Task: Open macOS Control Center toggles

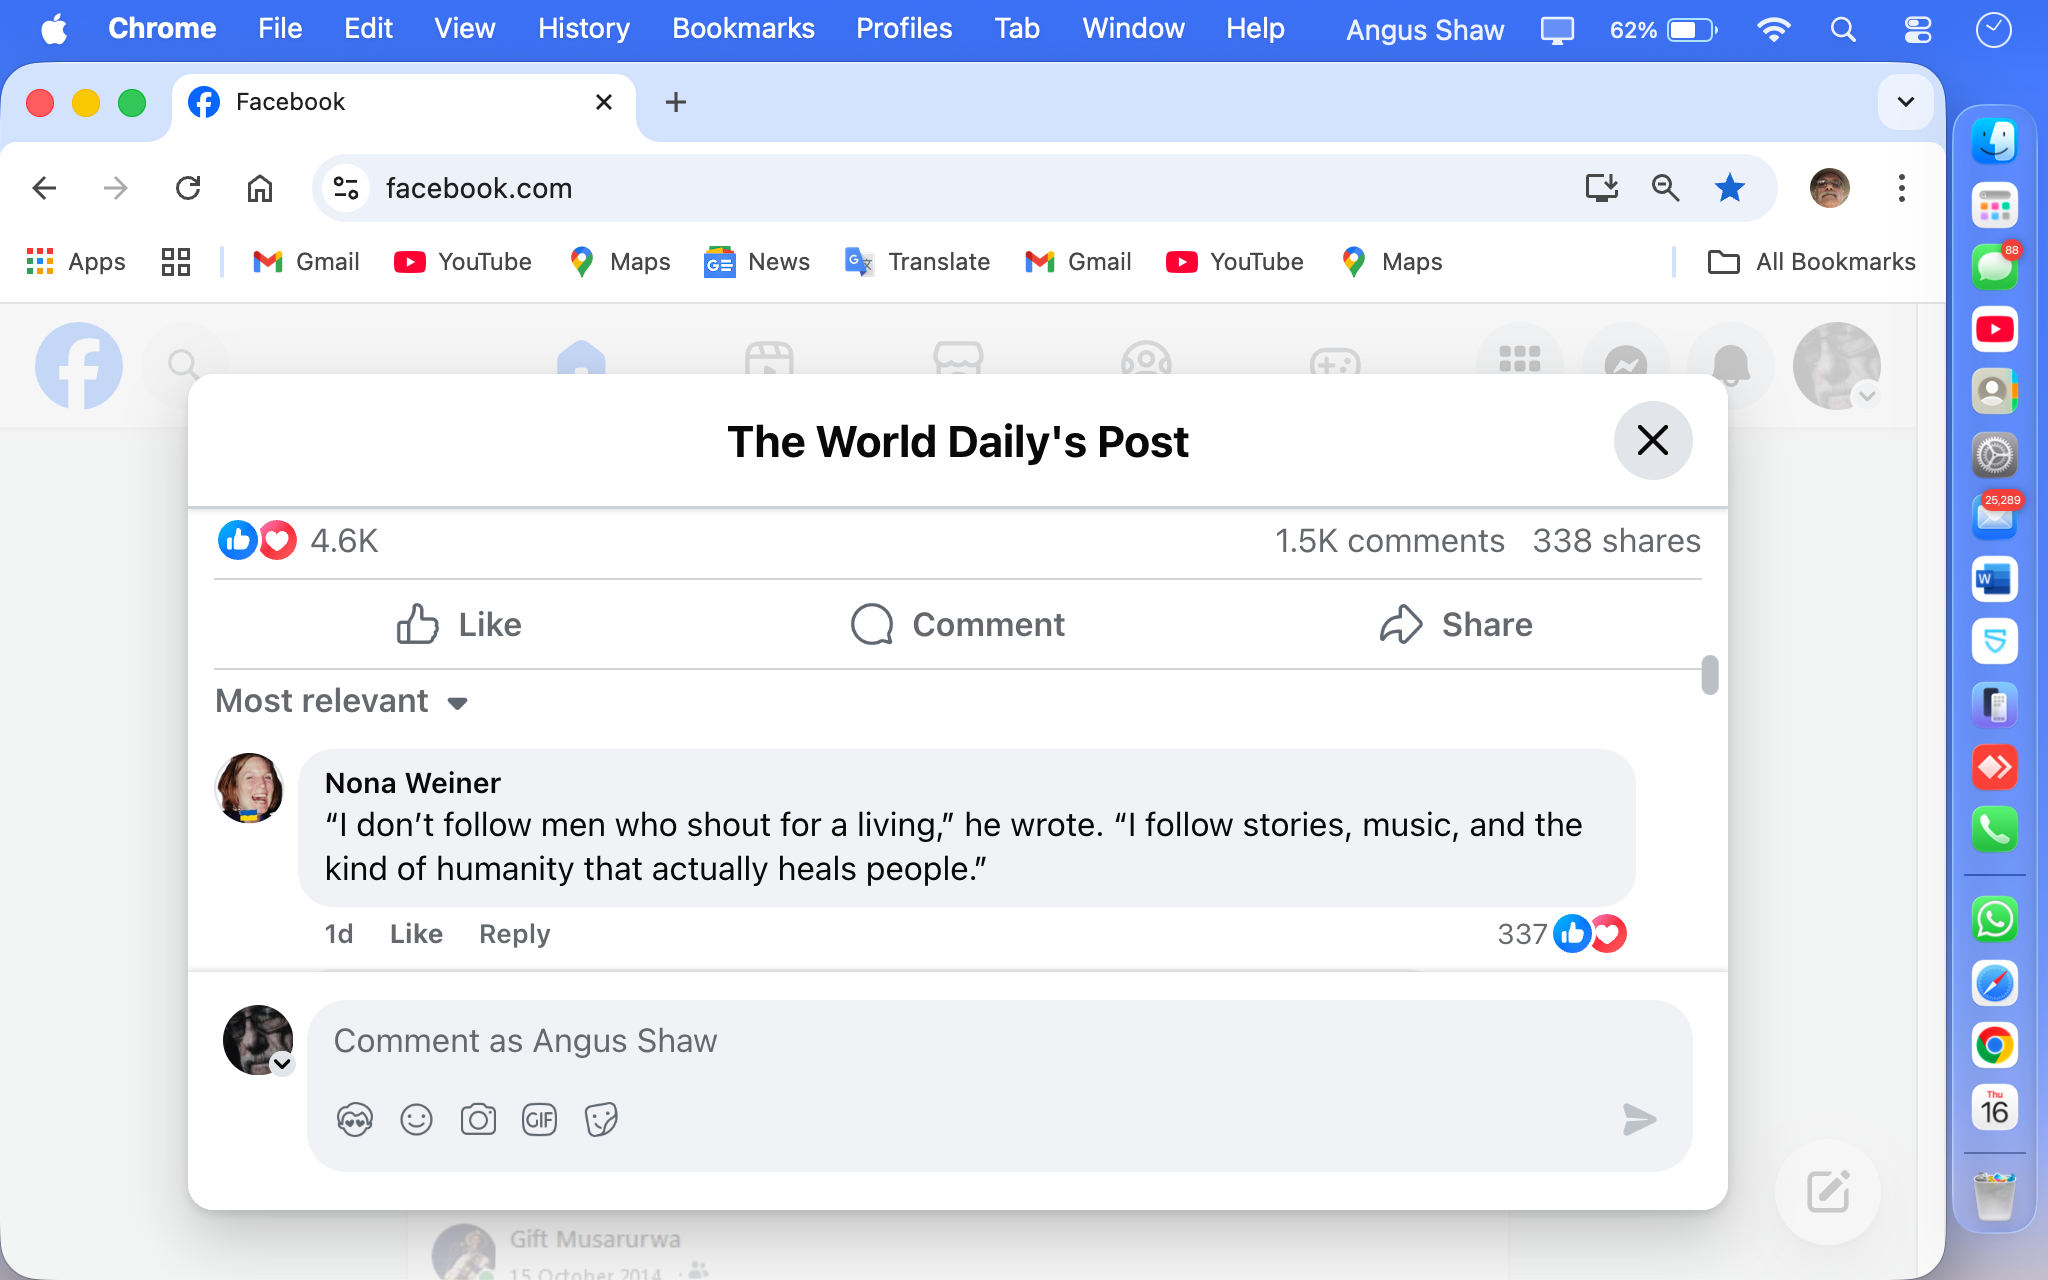Action: click(1917, 29)
